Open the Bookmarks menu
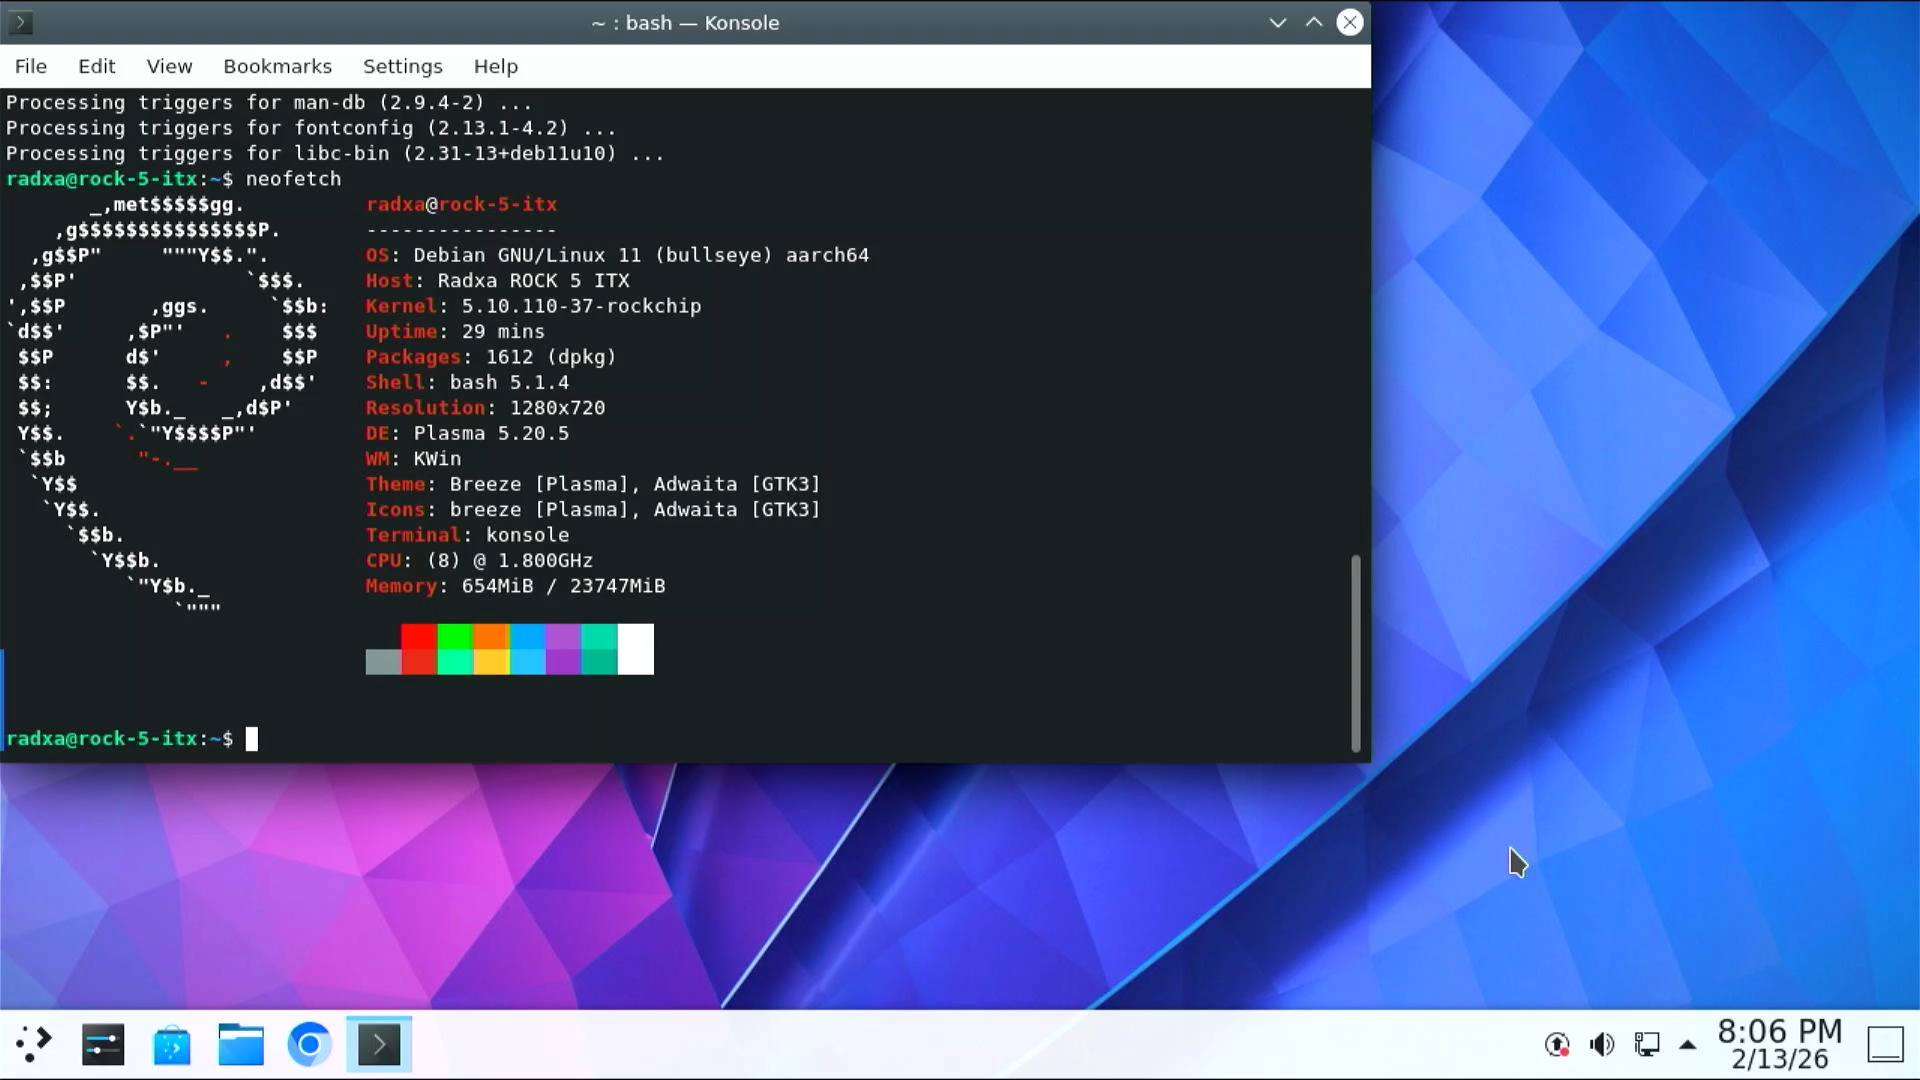The image size is (1920, 1080). point(277,66)
